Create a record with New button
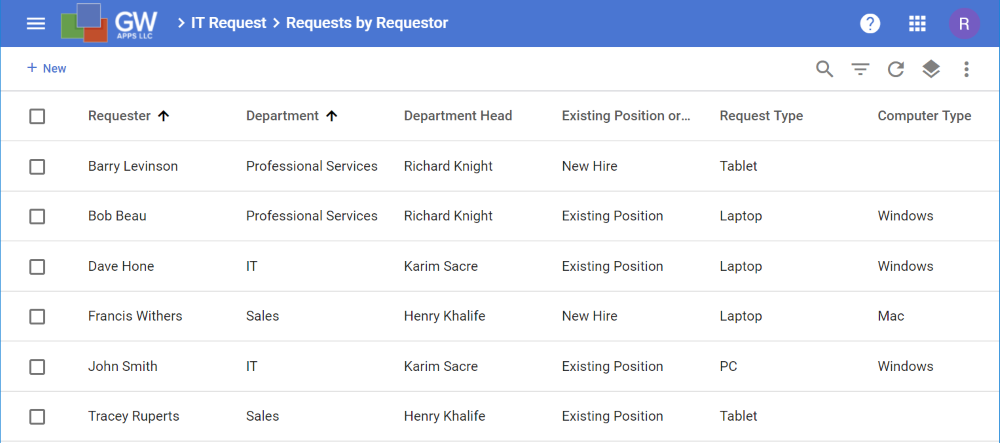The width and height of the screenshot is (1000, 443). click(47, 68)
